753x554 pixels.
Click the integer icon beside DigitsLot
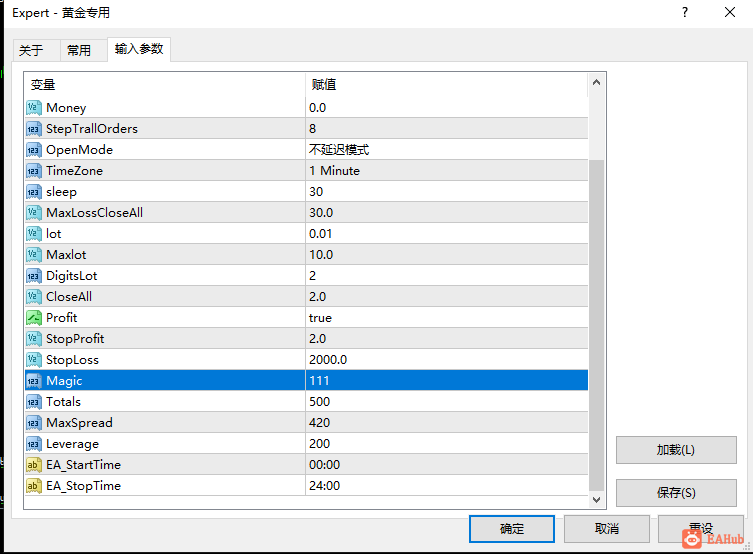tap(34, 276)
